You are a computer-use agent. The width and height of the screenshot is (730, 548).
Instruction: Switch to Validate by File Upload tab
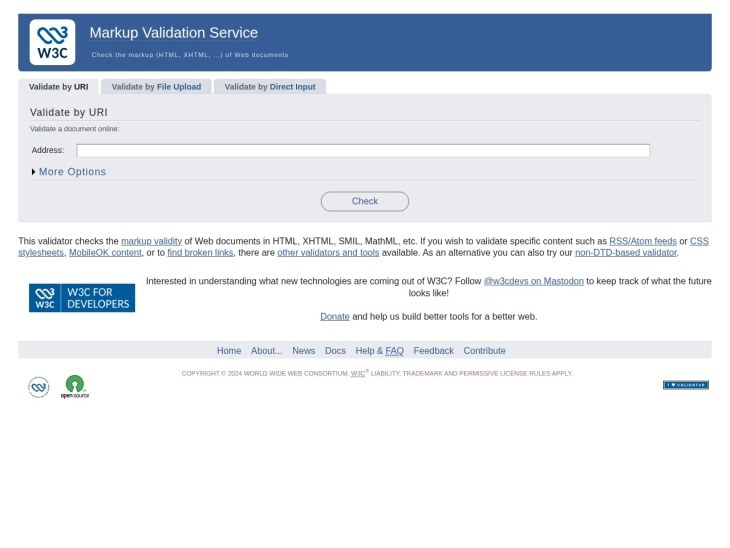pyautogui.click(x=156, y=87)
